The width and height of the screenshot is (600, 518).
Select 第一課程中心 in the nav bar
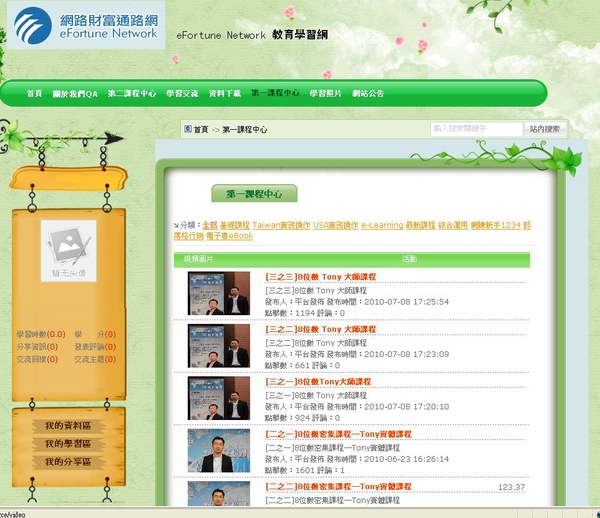275,93
